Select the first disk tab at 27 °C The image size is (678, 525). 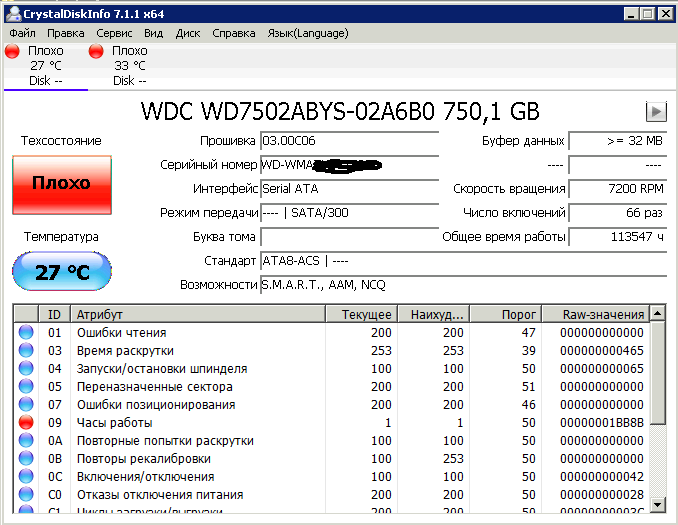pyautogui.click(x=46, y=66)
